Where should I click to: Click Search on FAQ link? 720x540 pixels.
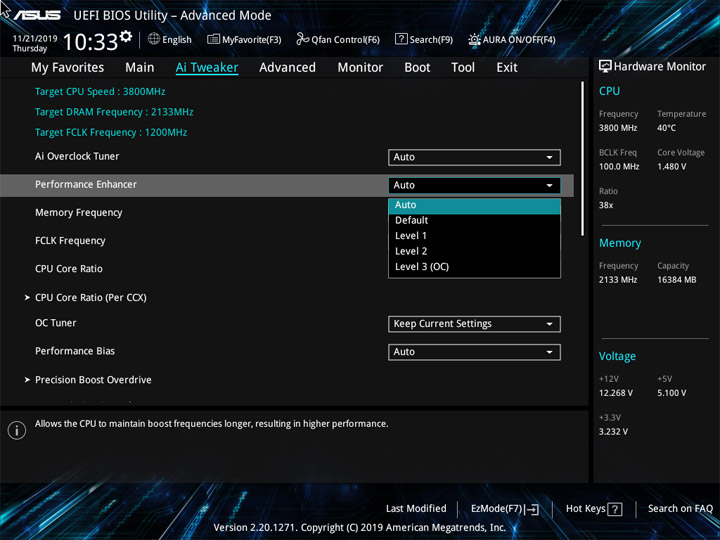680,509
